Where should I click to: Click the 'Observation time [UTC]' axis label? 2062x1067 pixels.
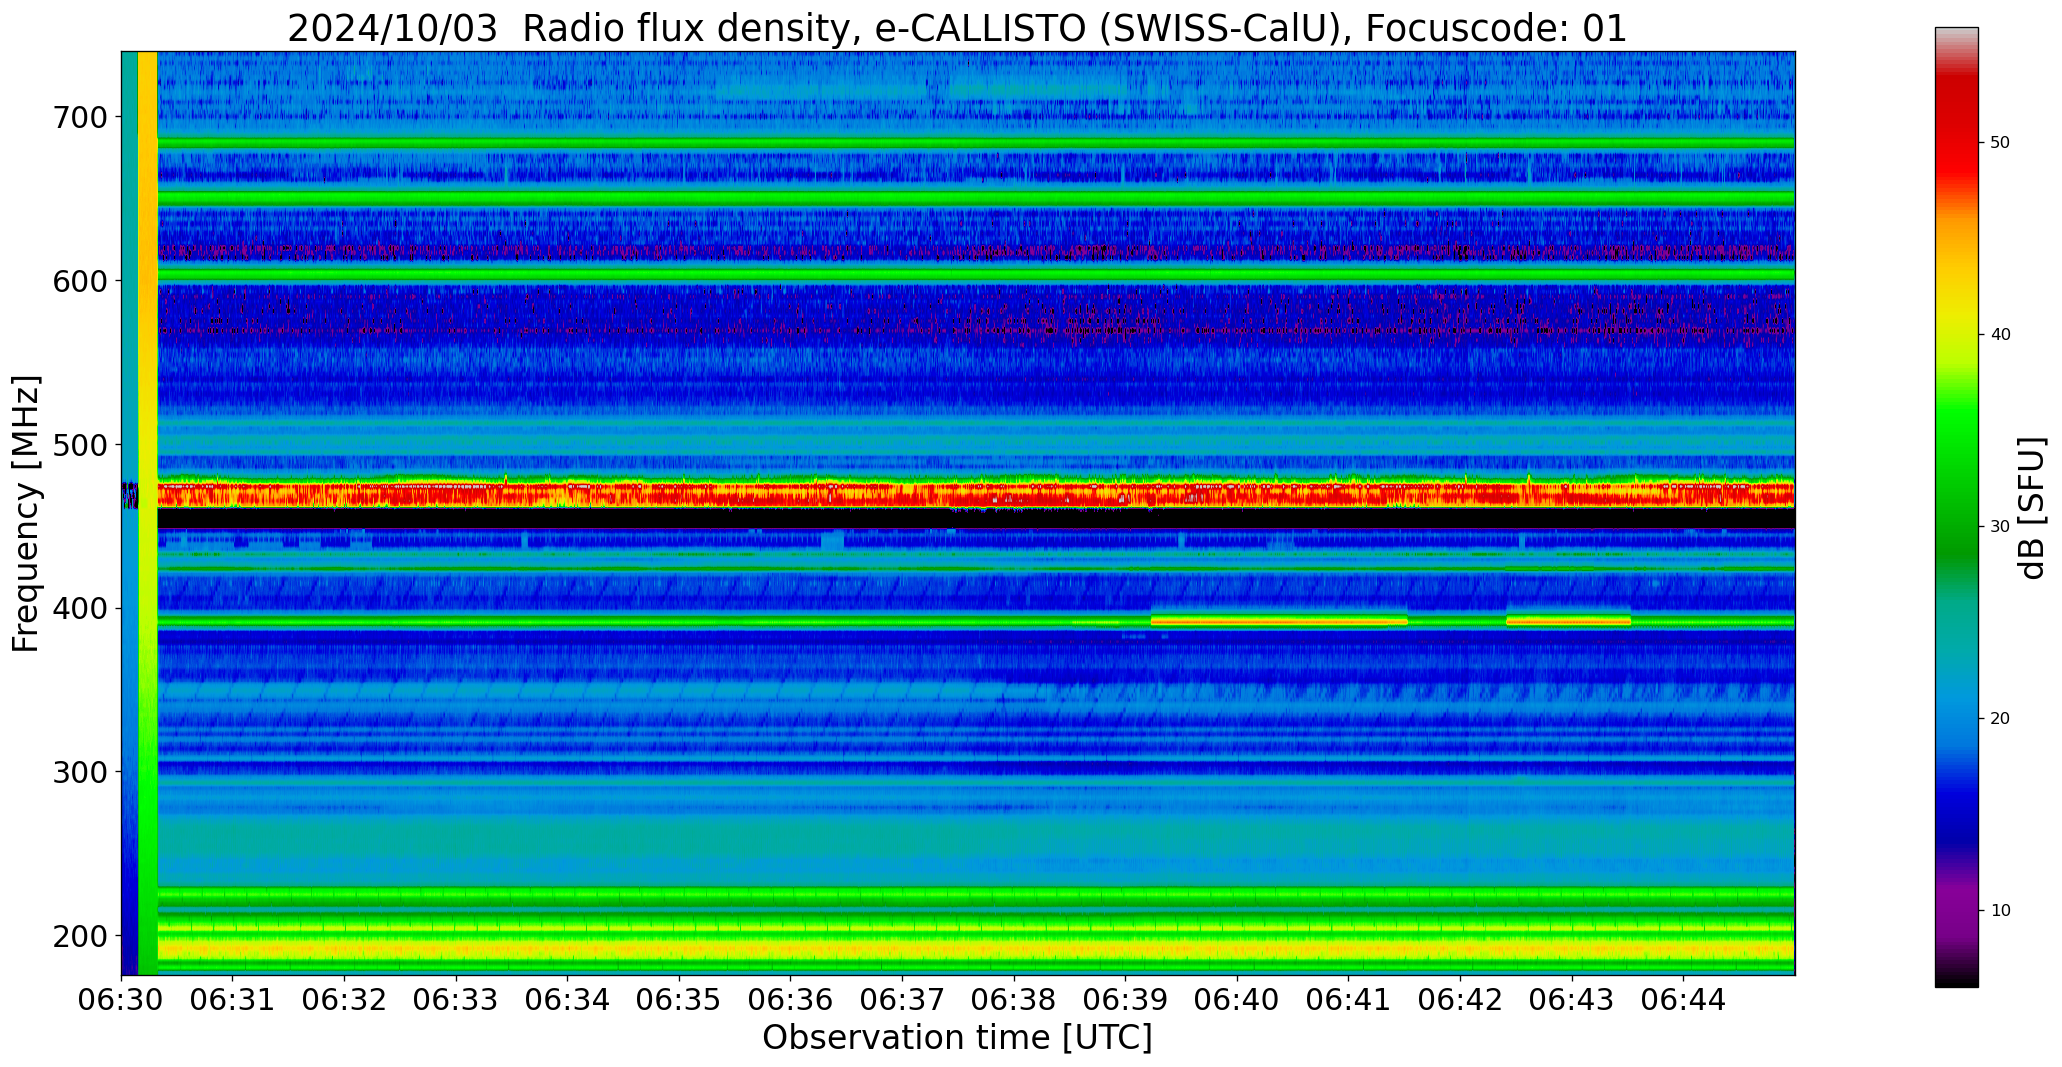pyautogui.click(x=957, y=1038)
